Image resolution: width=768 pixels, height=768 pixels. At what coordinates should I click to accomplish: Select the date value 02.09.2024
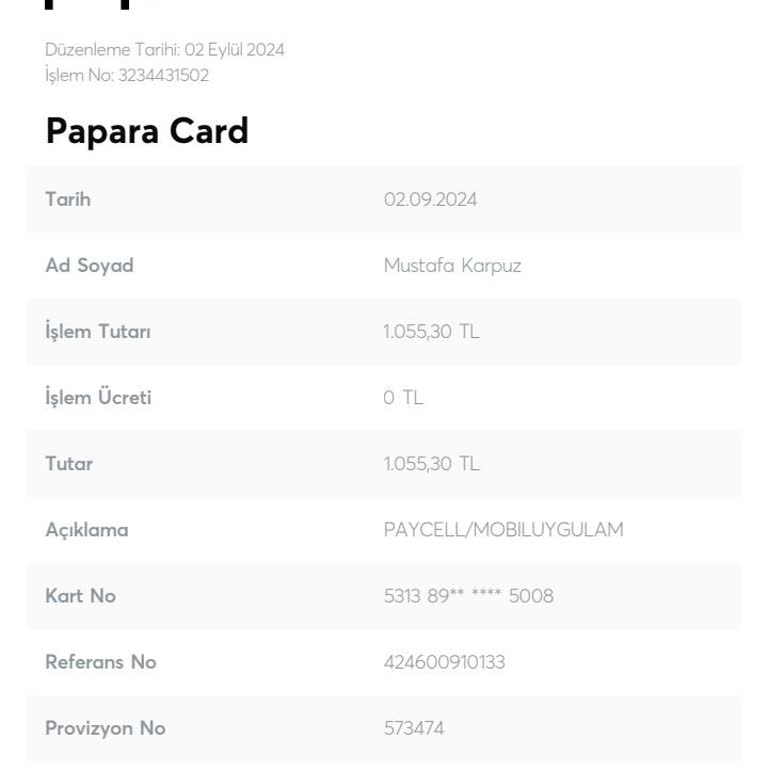(430, 199)
